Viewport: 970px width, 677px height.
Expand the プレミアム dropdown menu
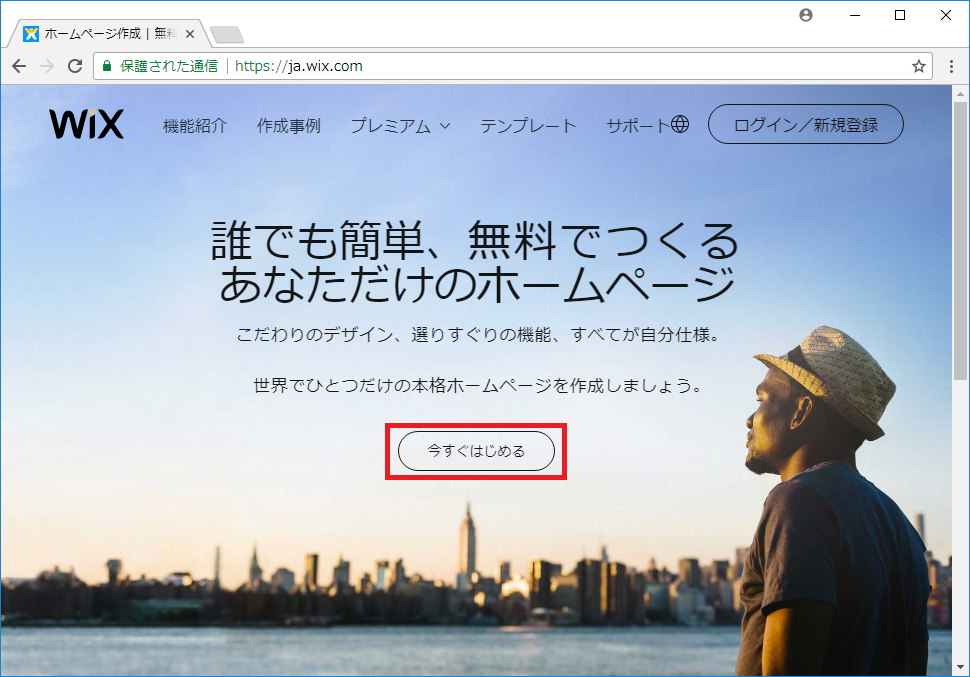[x=400, y=126]
